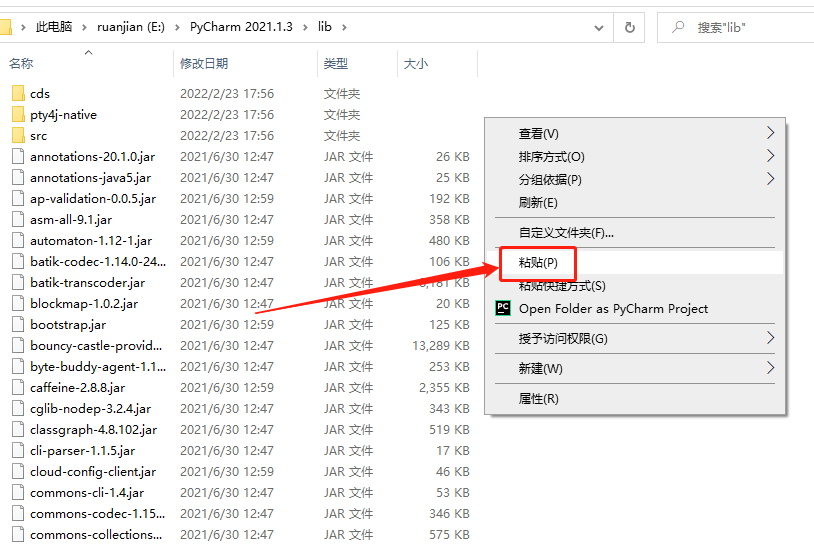Go to ruanjian (E:) in the breadcrumb
Screen dimensions: 814x546
pyautogui.click(x=131, y=27)
